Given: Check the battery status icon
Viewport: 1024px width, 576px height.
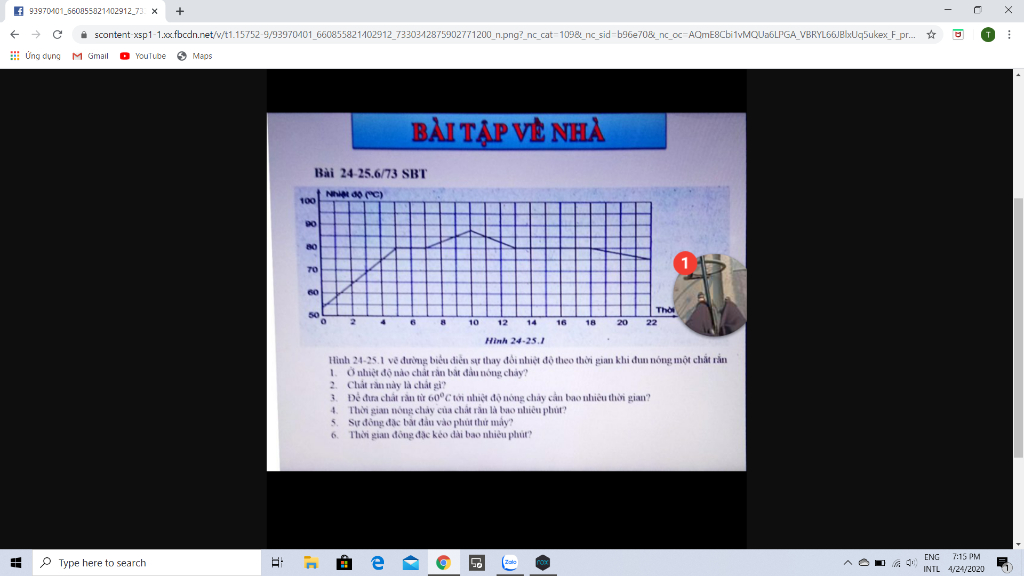Looking at the screenshot, I should pyautogui.click(x=880, y=562).
